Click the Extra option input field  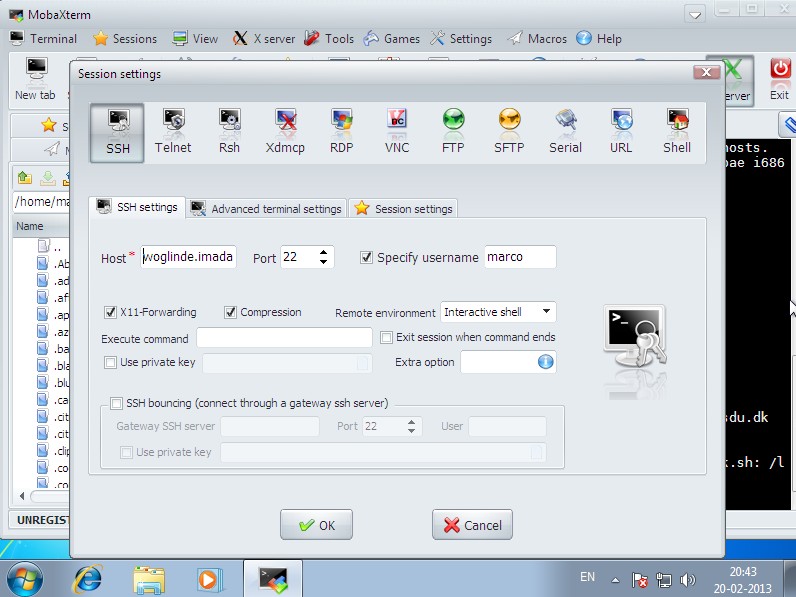click(498, 362)
